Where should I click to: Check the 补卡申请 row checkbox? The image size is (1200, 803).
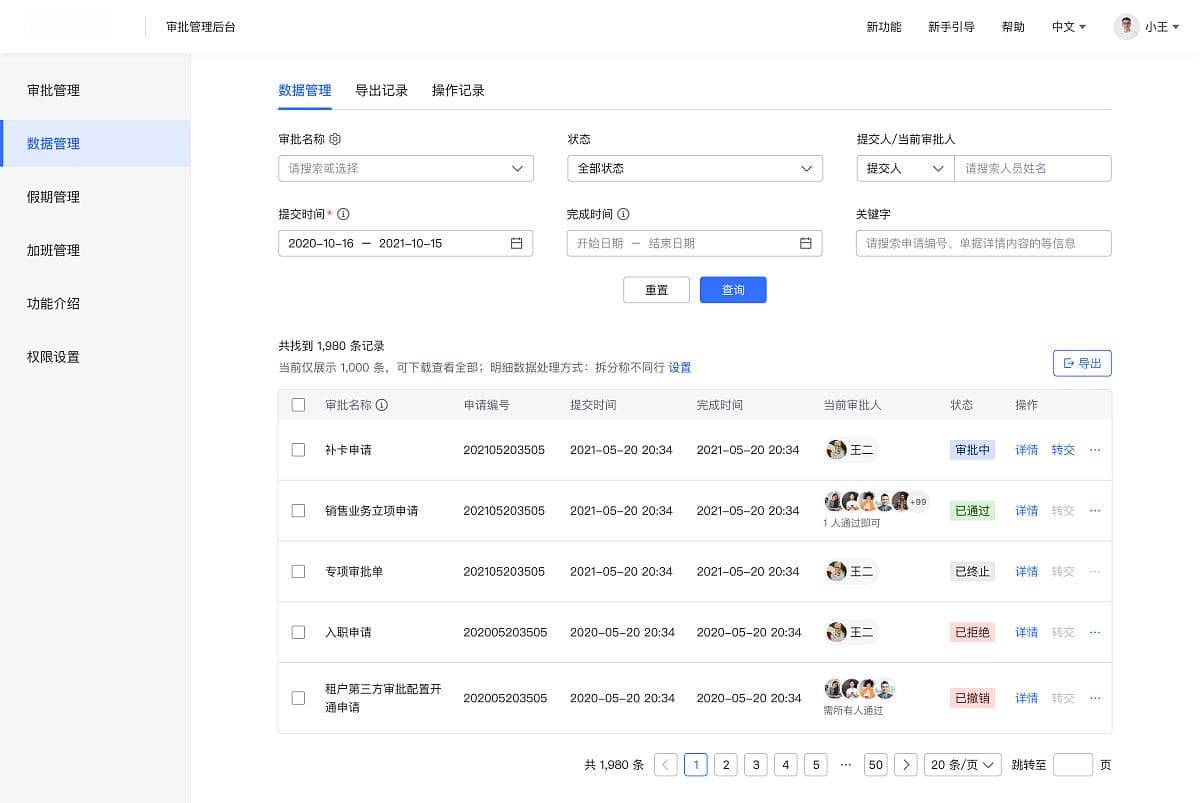point(298,450)
